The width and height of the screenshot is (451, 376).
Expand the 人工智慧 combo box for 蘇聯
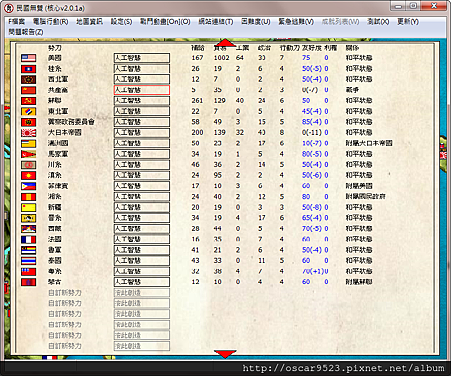tap(142, 101)
